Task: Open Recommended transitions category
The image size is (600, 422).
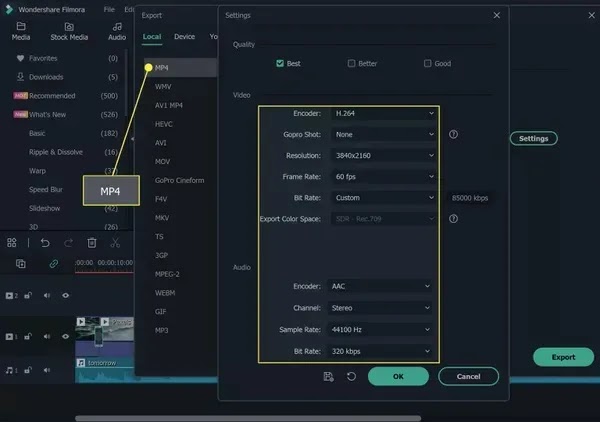Action: (x=52, y=96)
